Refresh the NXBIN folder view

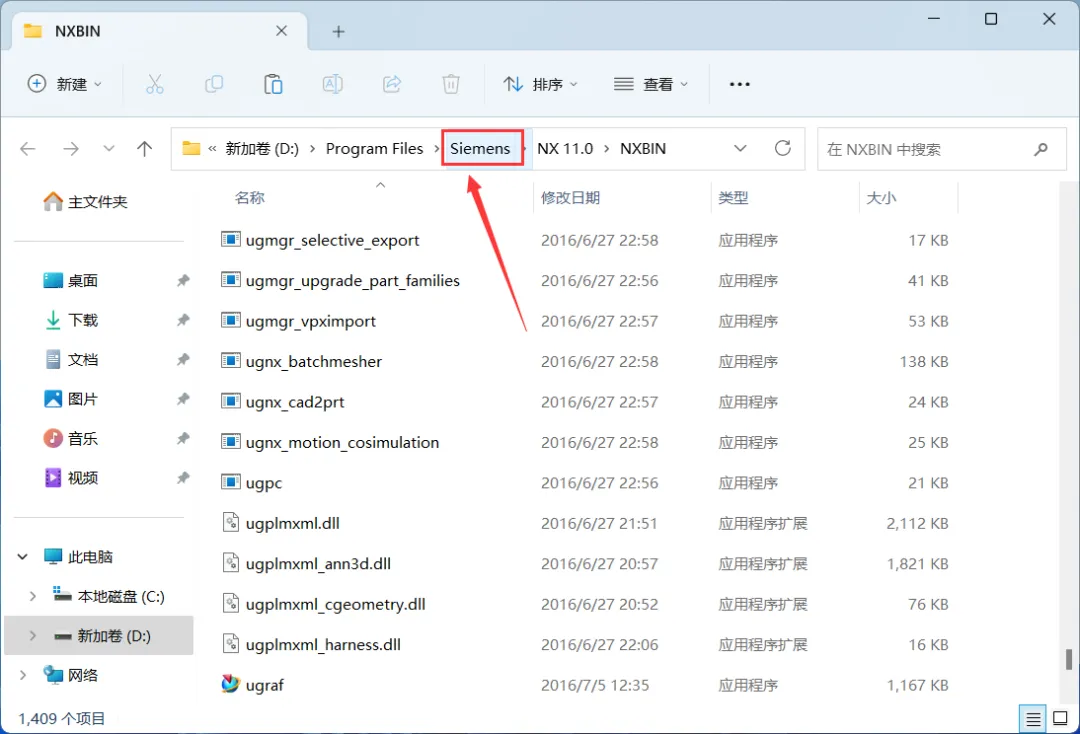(x=782, y=148)
